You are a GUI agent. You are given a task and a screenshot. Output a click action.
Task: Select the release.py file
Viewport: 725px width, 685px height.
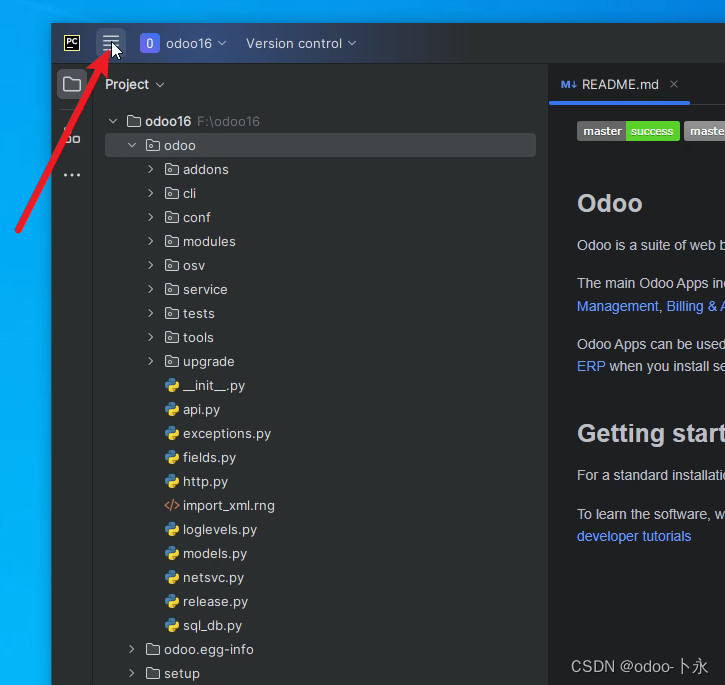tap(215, 602)
